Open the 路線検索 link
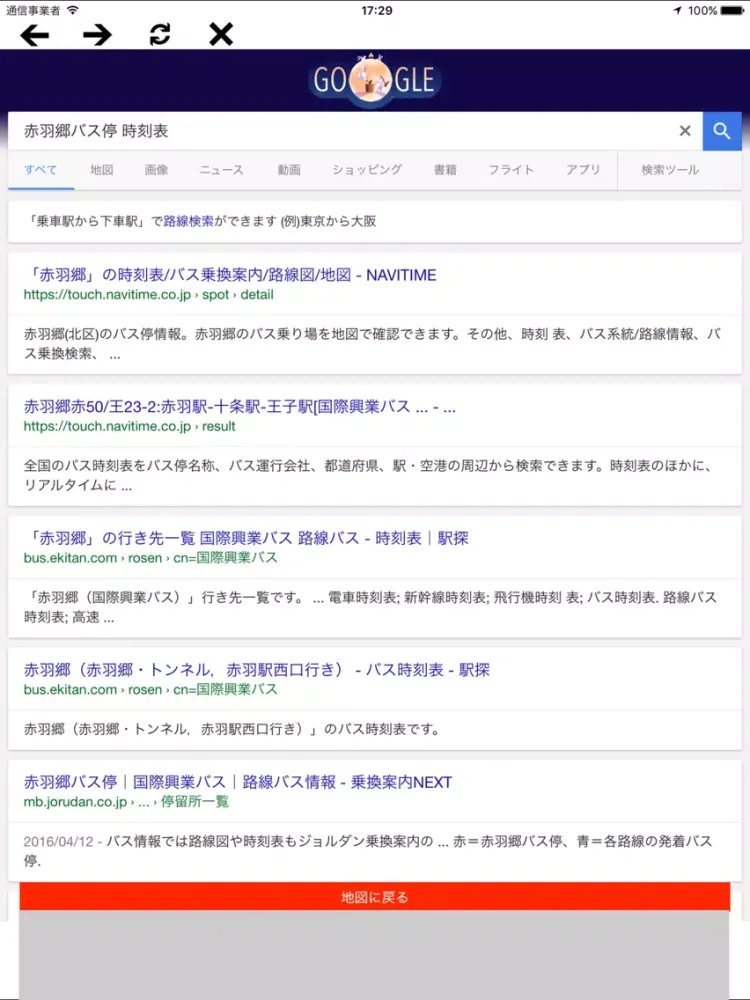Image resolution: width=750 pixels, height=1000 pixels. click(188, 221)
